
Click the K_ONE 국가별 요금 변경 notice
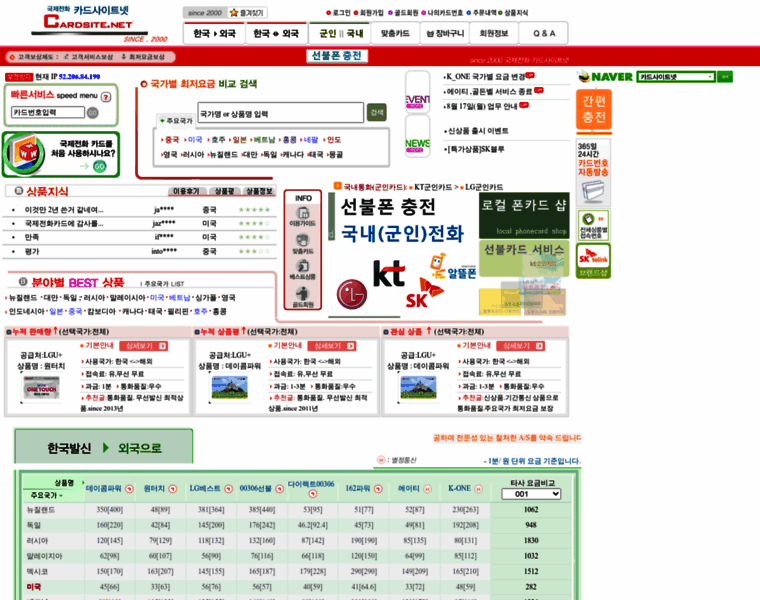485,77
